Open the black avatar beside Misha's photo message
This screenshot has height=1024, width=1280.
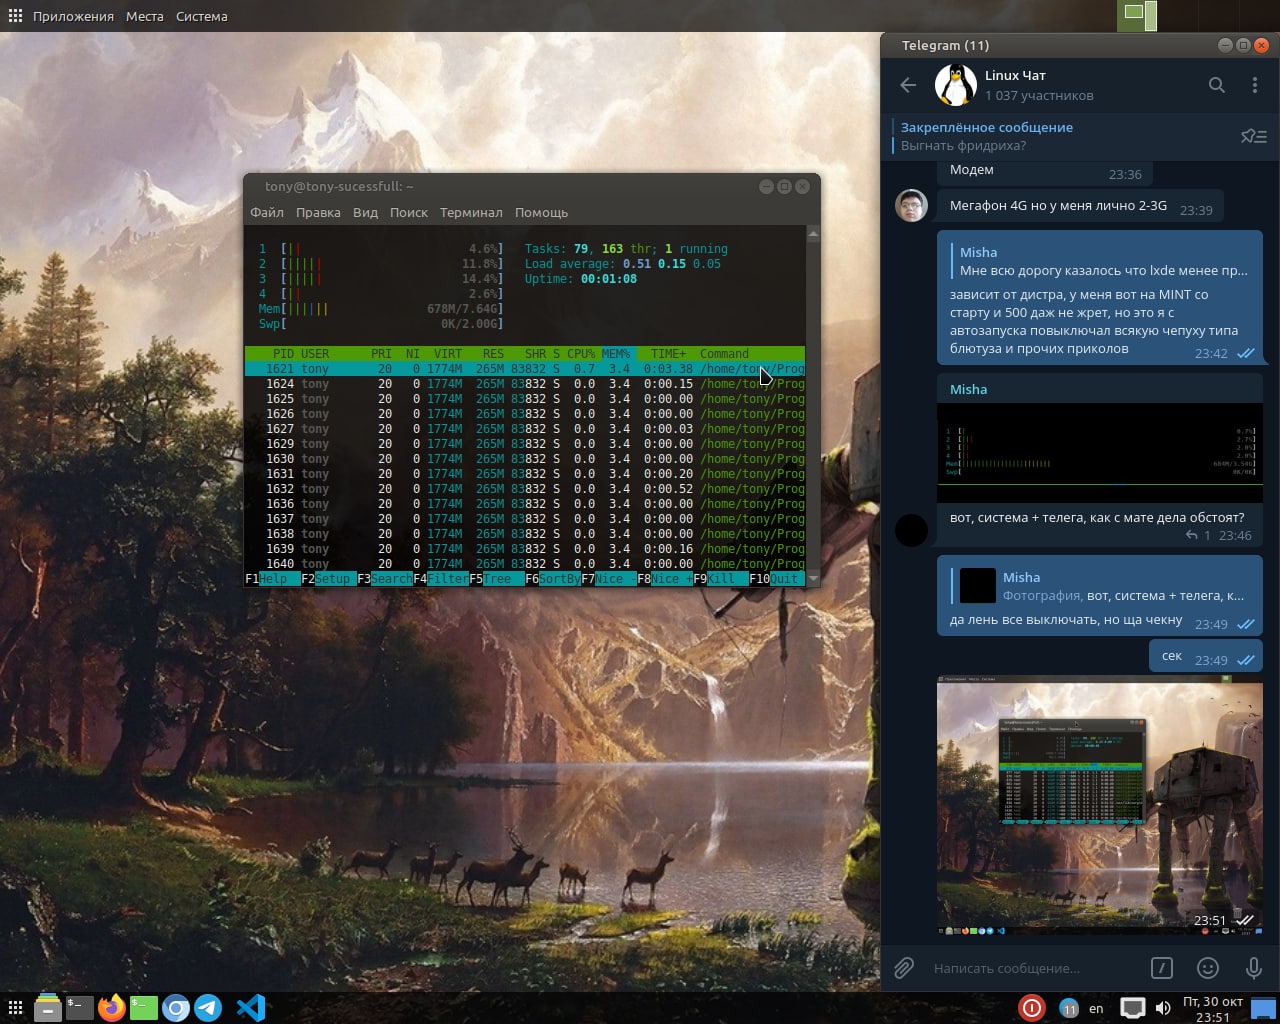pos(911,530)
